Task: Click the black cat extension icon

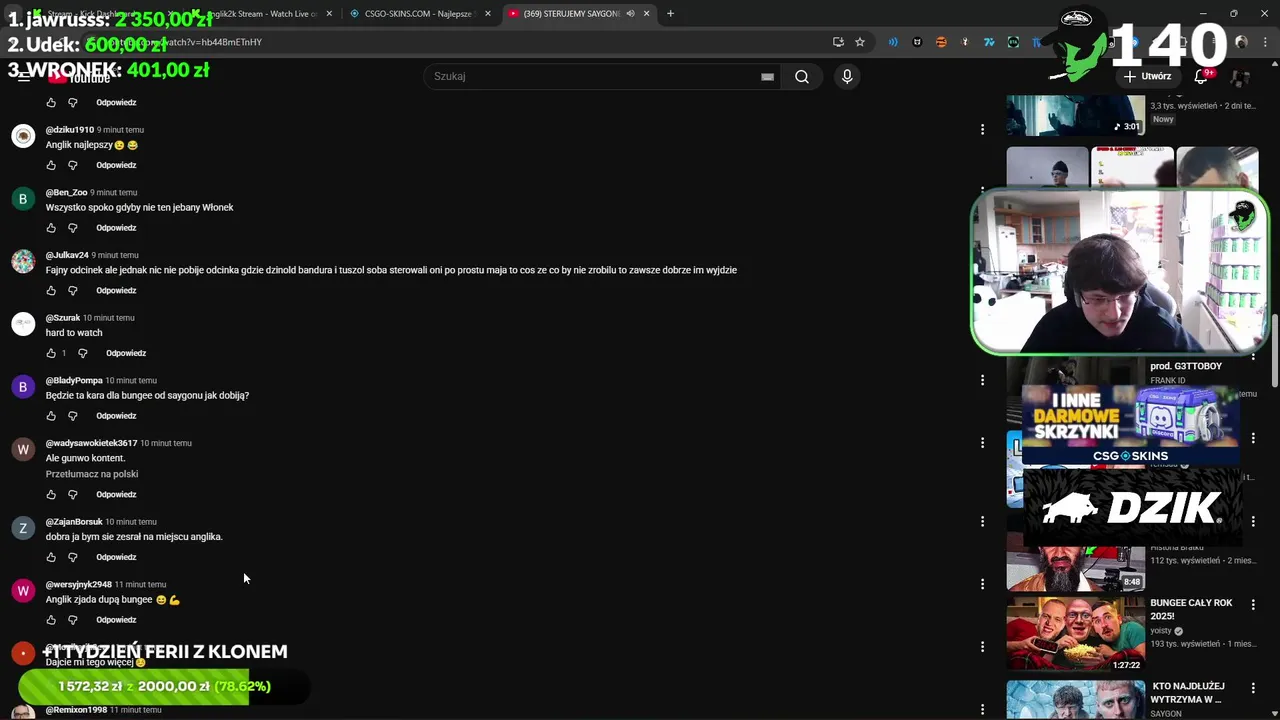Action: (917, 42)
